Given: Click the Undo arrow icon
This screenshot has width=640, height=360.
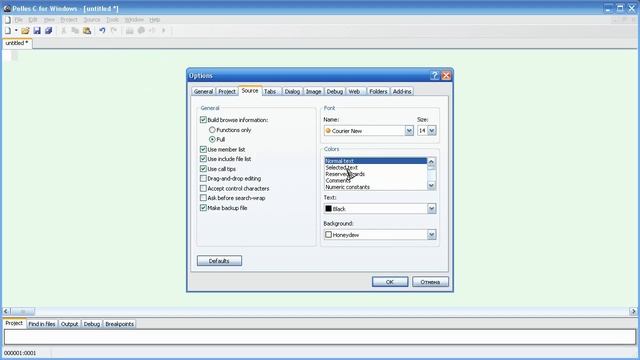Looking at the screenshot, I should pos(102,31).
